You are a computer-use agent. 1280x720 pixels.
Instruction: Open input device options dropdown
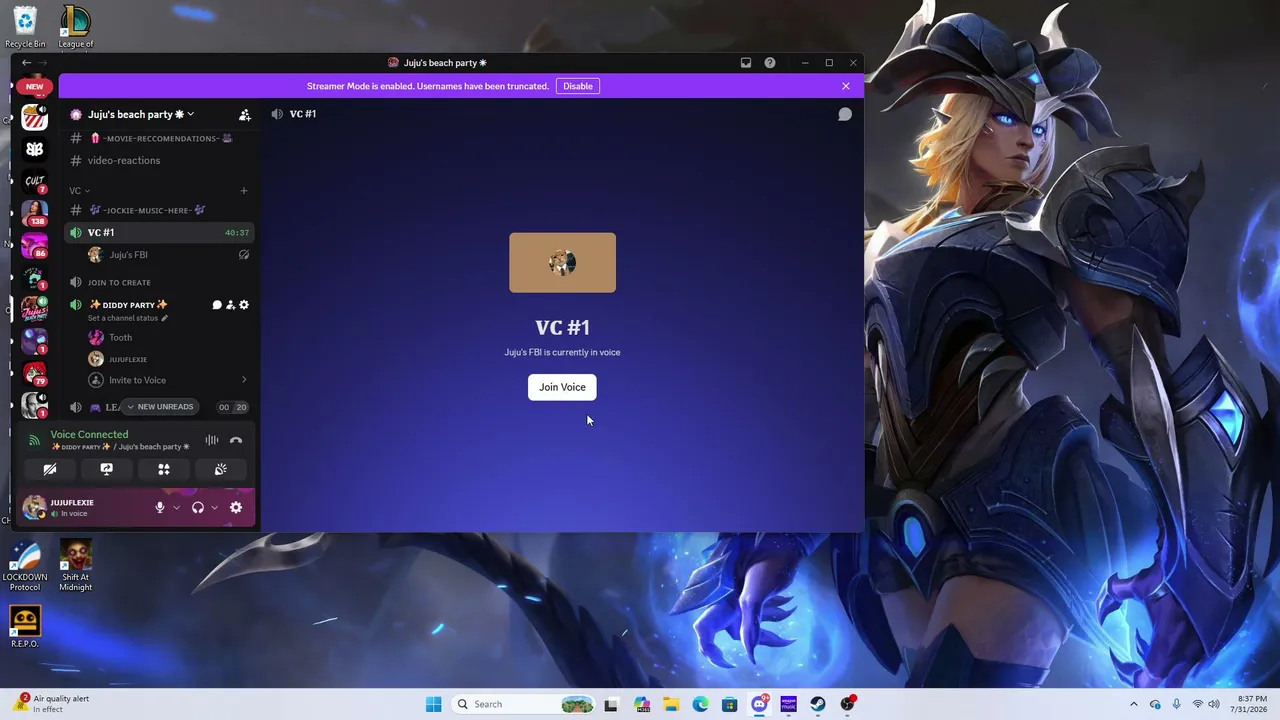(177, 508)
